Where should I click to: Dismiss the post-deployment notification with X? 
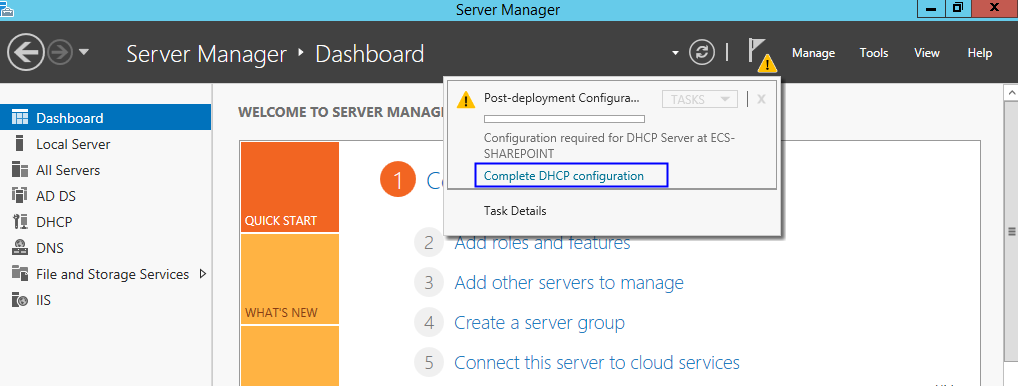pyautogui.click(x=762, y=99)
